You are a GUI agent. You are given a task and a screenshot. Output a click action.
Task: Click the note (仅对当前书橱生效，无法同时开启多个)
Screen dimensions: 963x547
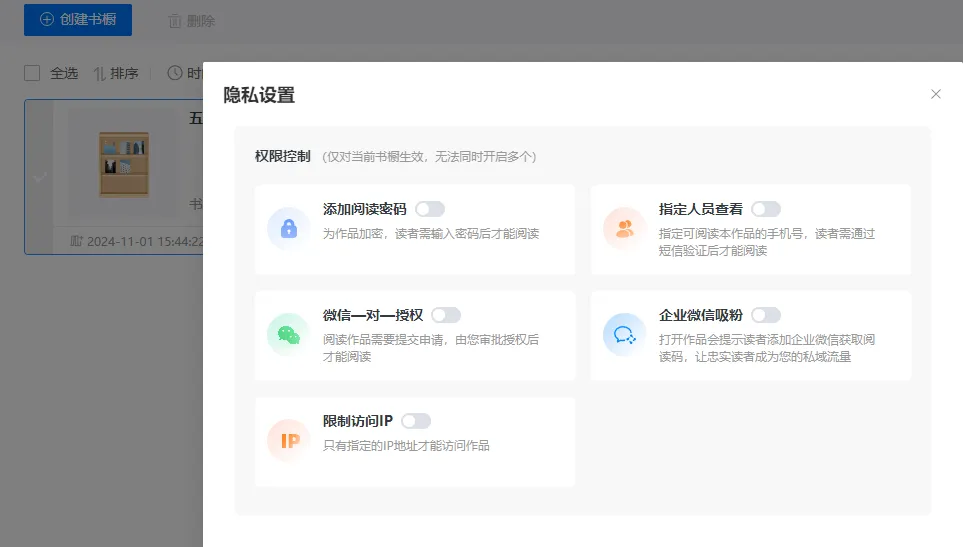pyautogui.click(x=429, y=157)
